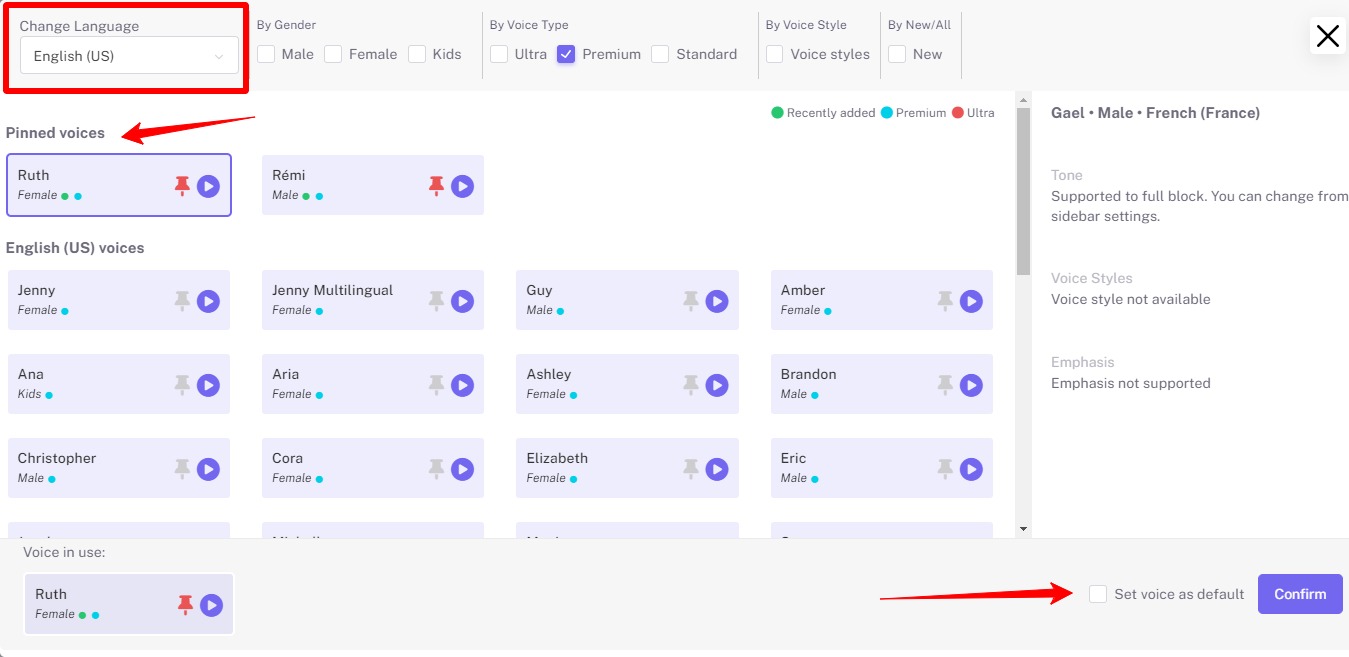Check the Ultra voice type filter
Screen dimensions: 1349x657
pyautogui.click(x=499, y=54)
